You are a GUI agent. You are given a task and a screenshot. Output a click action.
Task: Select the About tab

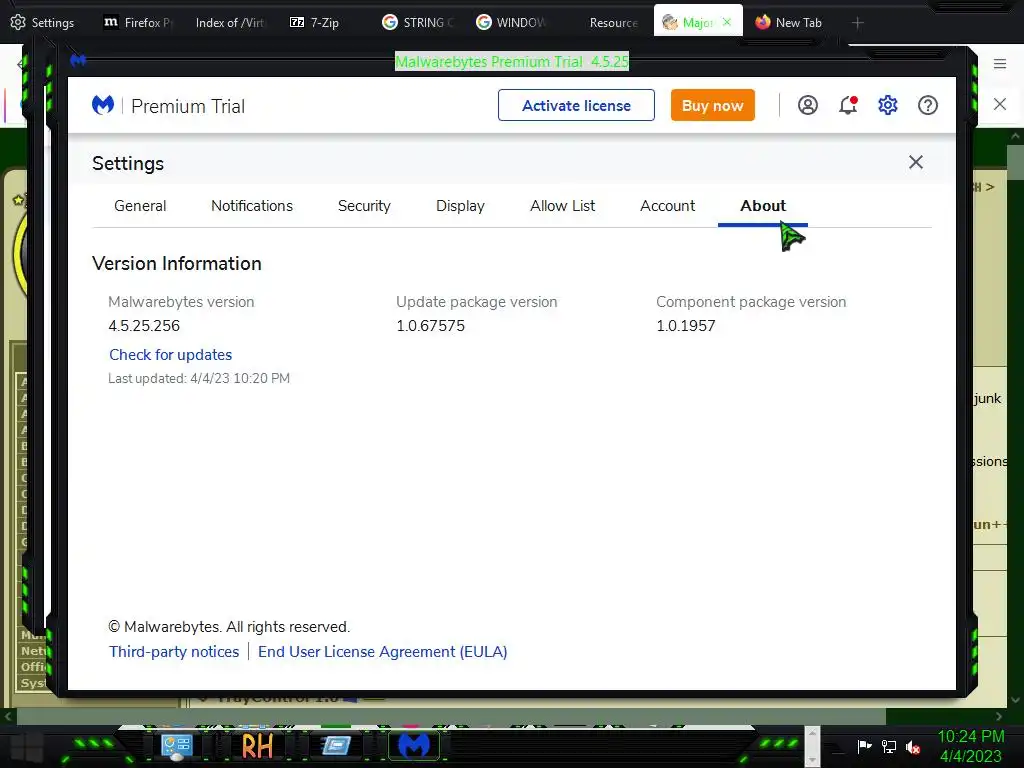click(x=763, y=206)
